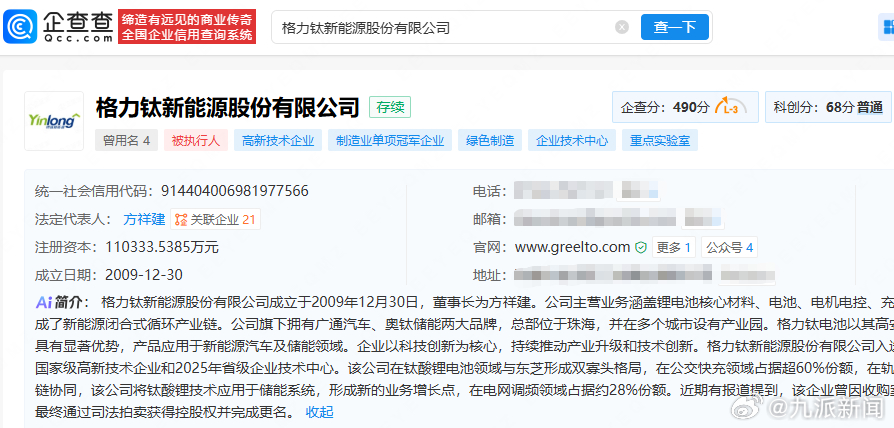894x428 pixels.
Task: Open legal representative 方祥建 link
Action: 144,219
